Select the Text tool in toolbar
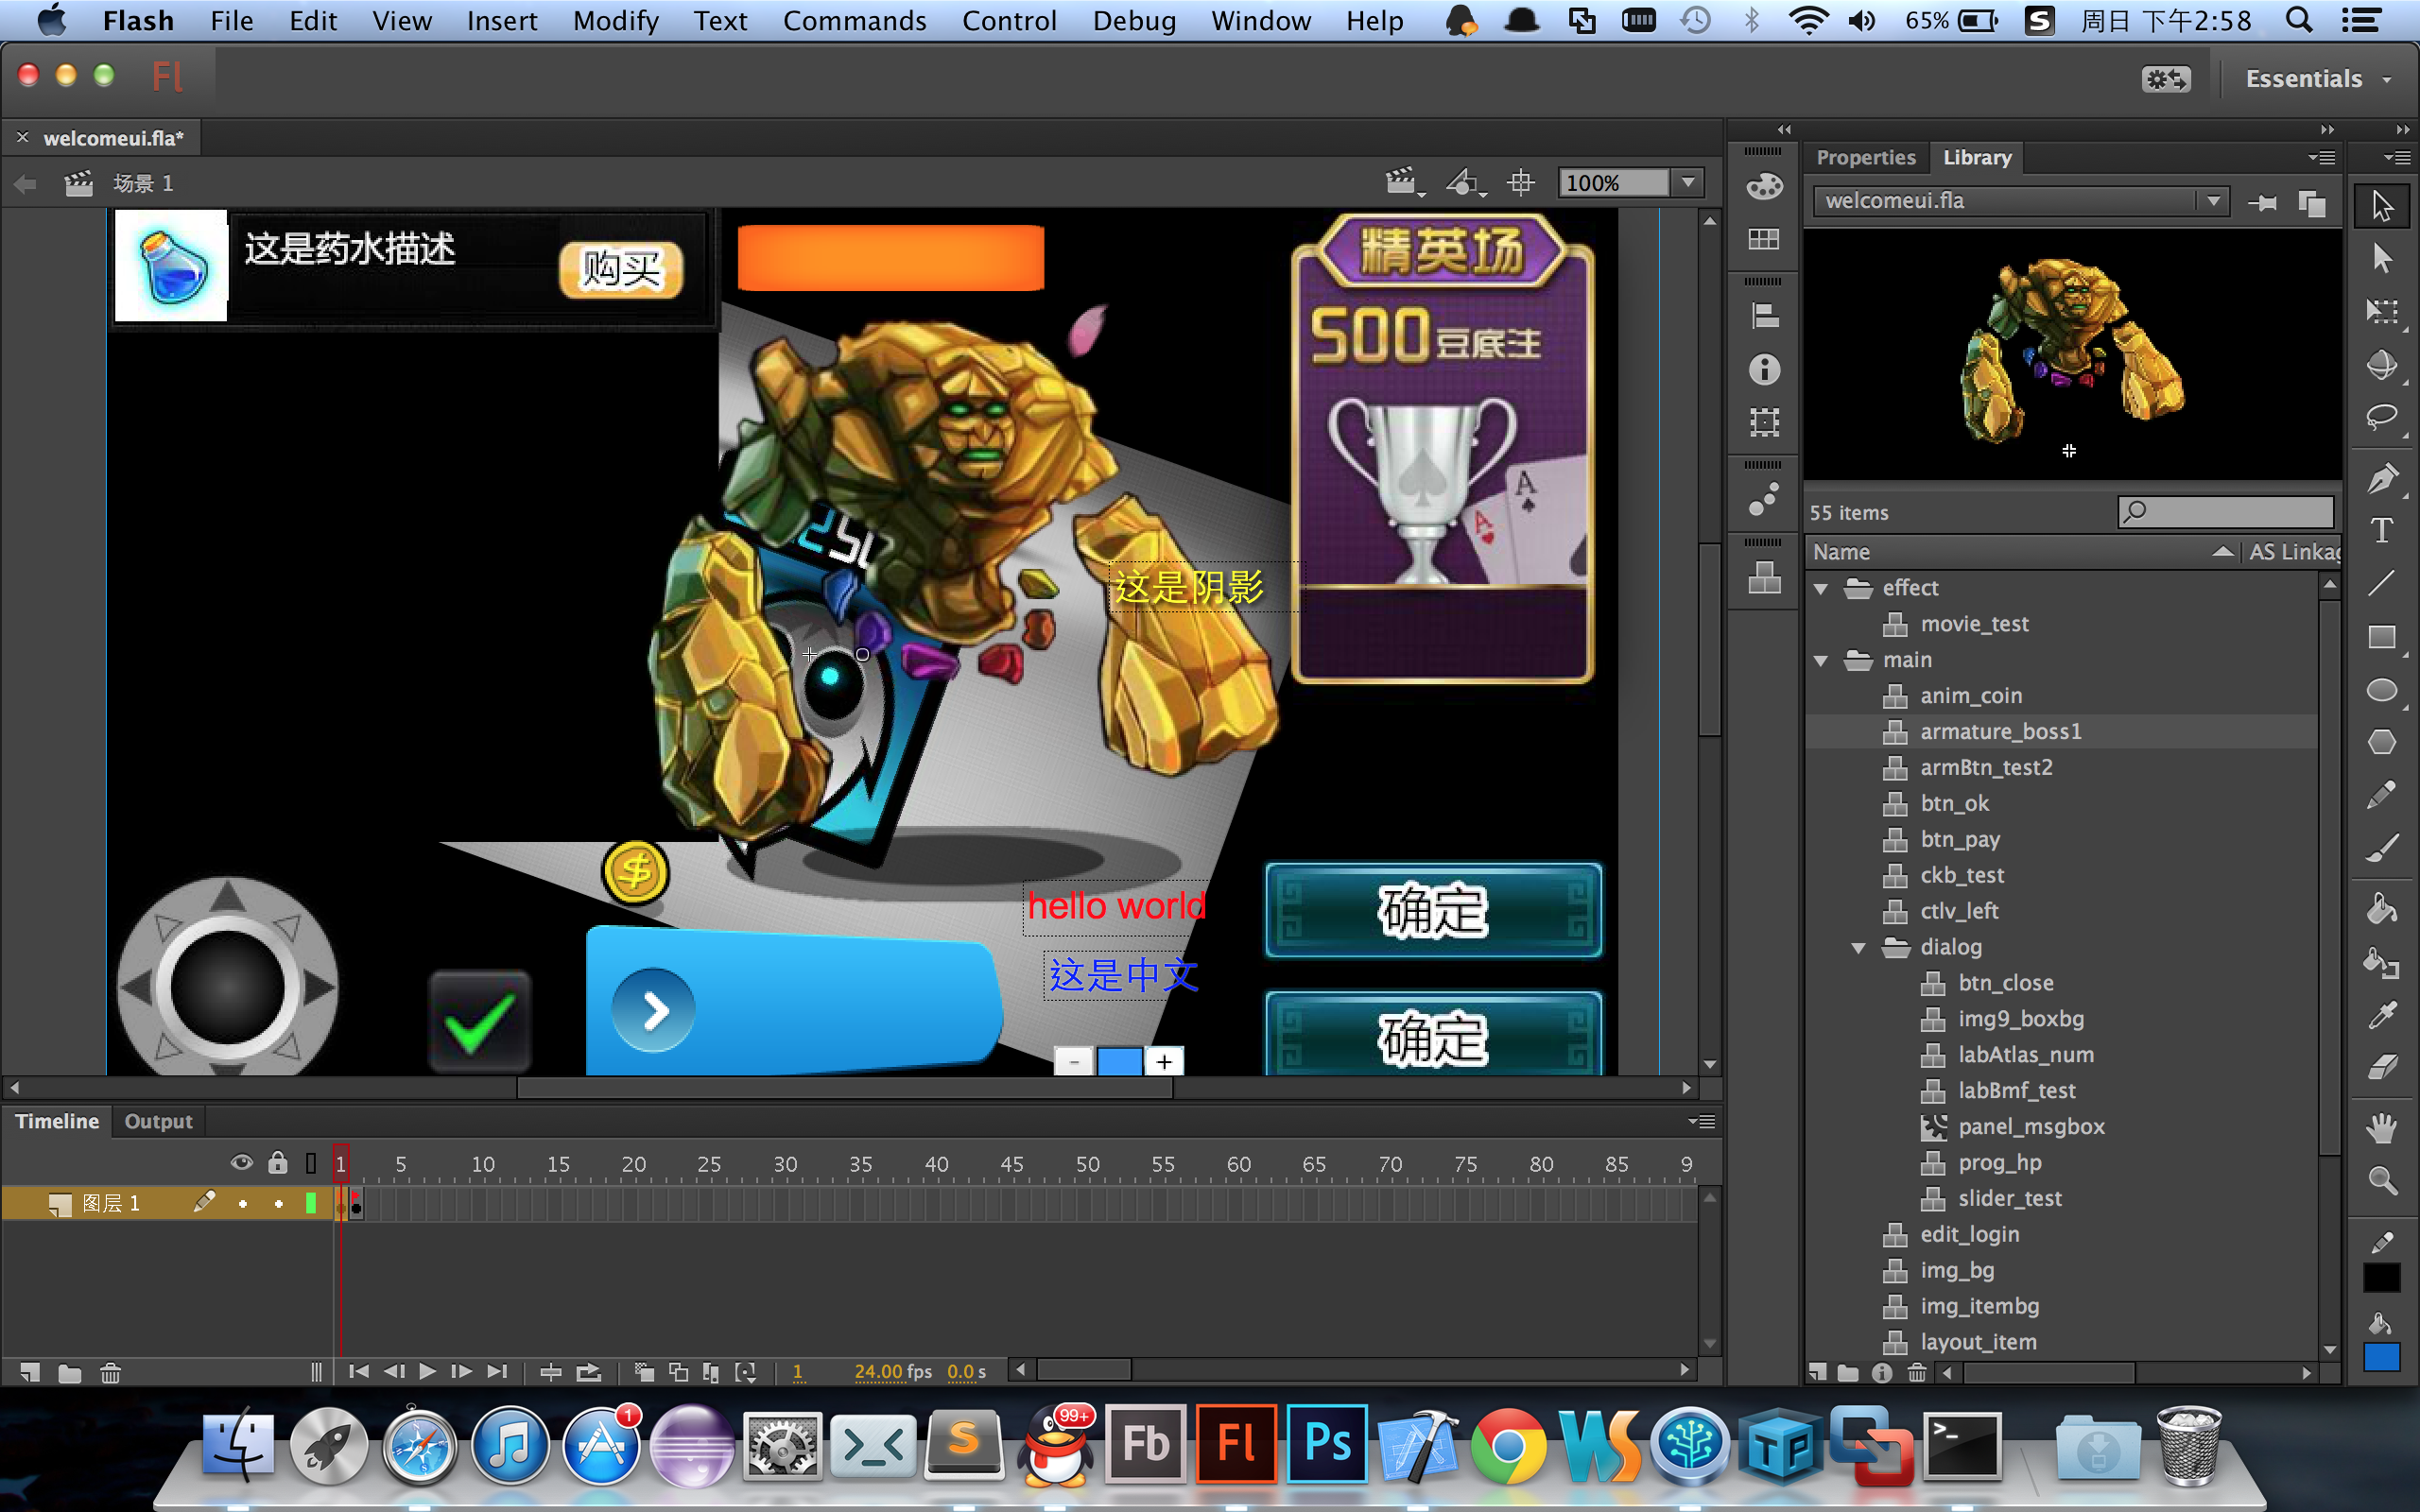This screenshot has width=2420, height=1512. [x=2382, y=530]
